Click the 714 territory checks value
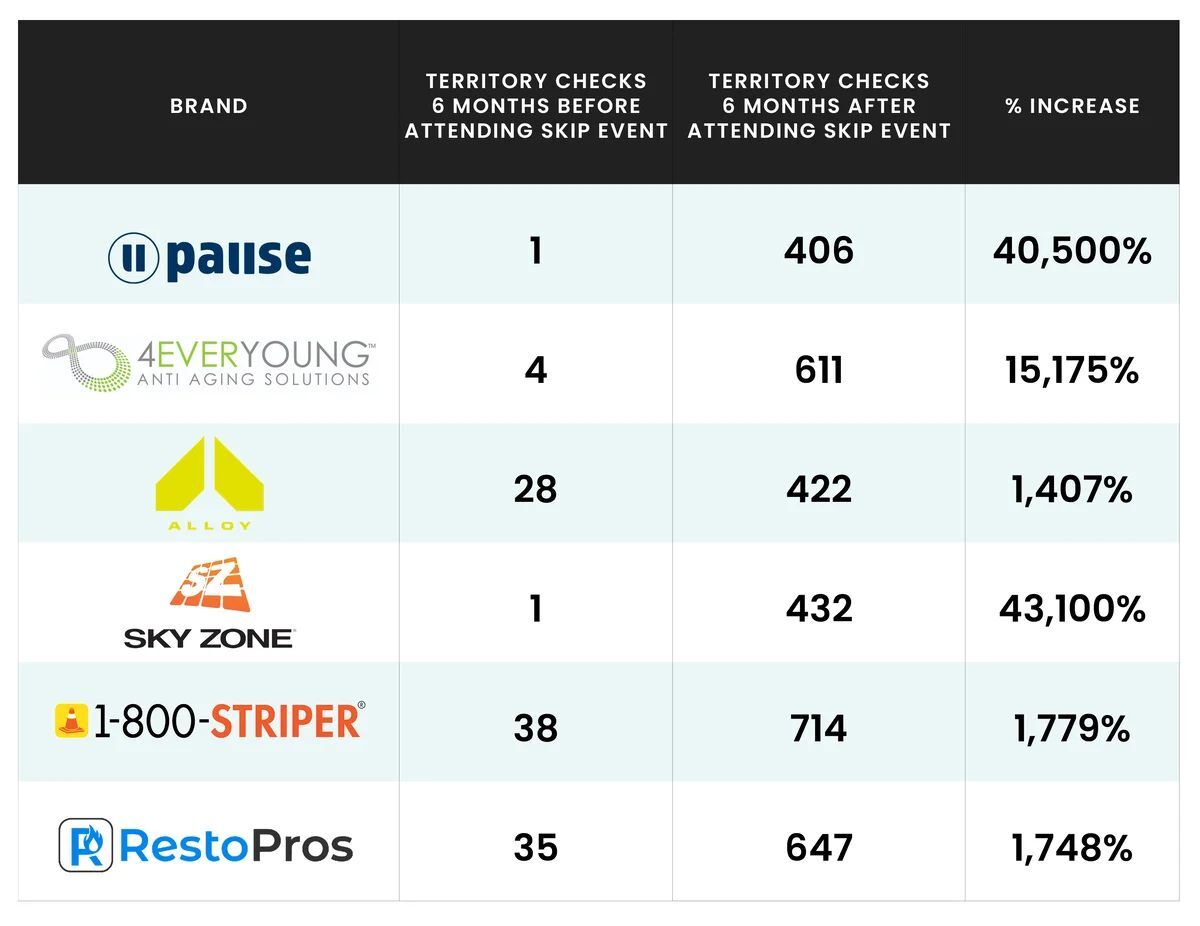1200x926 pixels. click(x=819, y=728)
